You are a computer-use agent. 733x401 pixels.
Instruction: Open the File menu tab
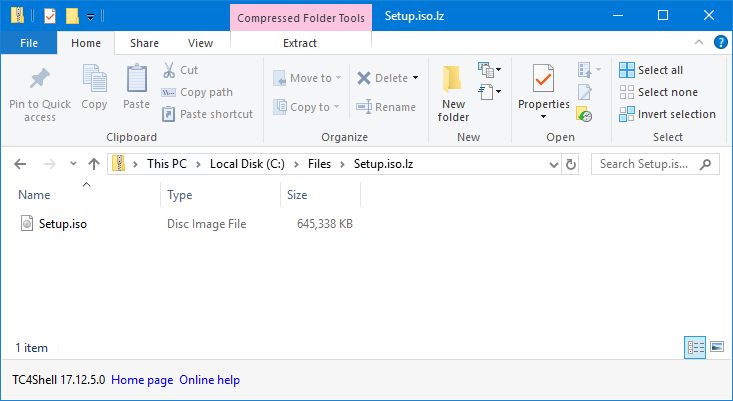(x=29, y=43)
